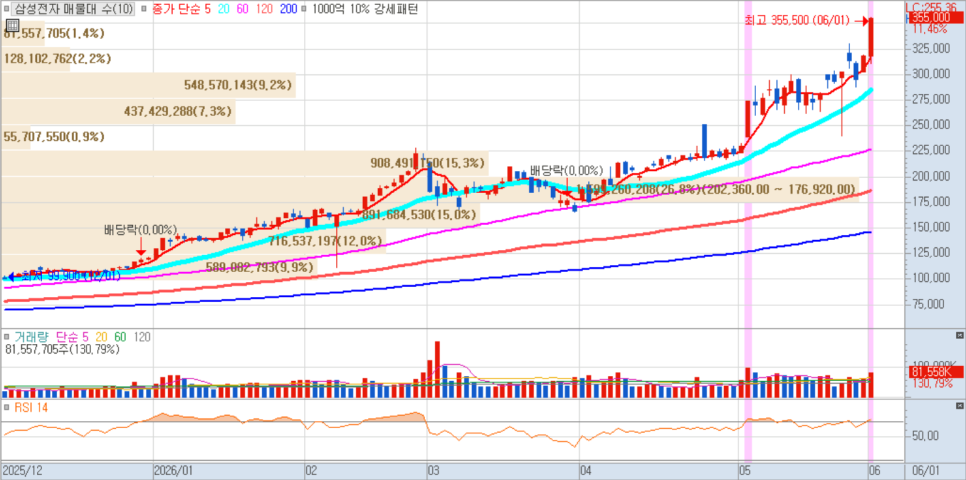Viewport: 966px width, 480px height.
Task: Click the 716,537,197(12.0%) volume profile bar
Action: point(193,241)
